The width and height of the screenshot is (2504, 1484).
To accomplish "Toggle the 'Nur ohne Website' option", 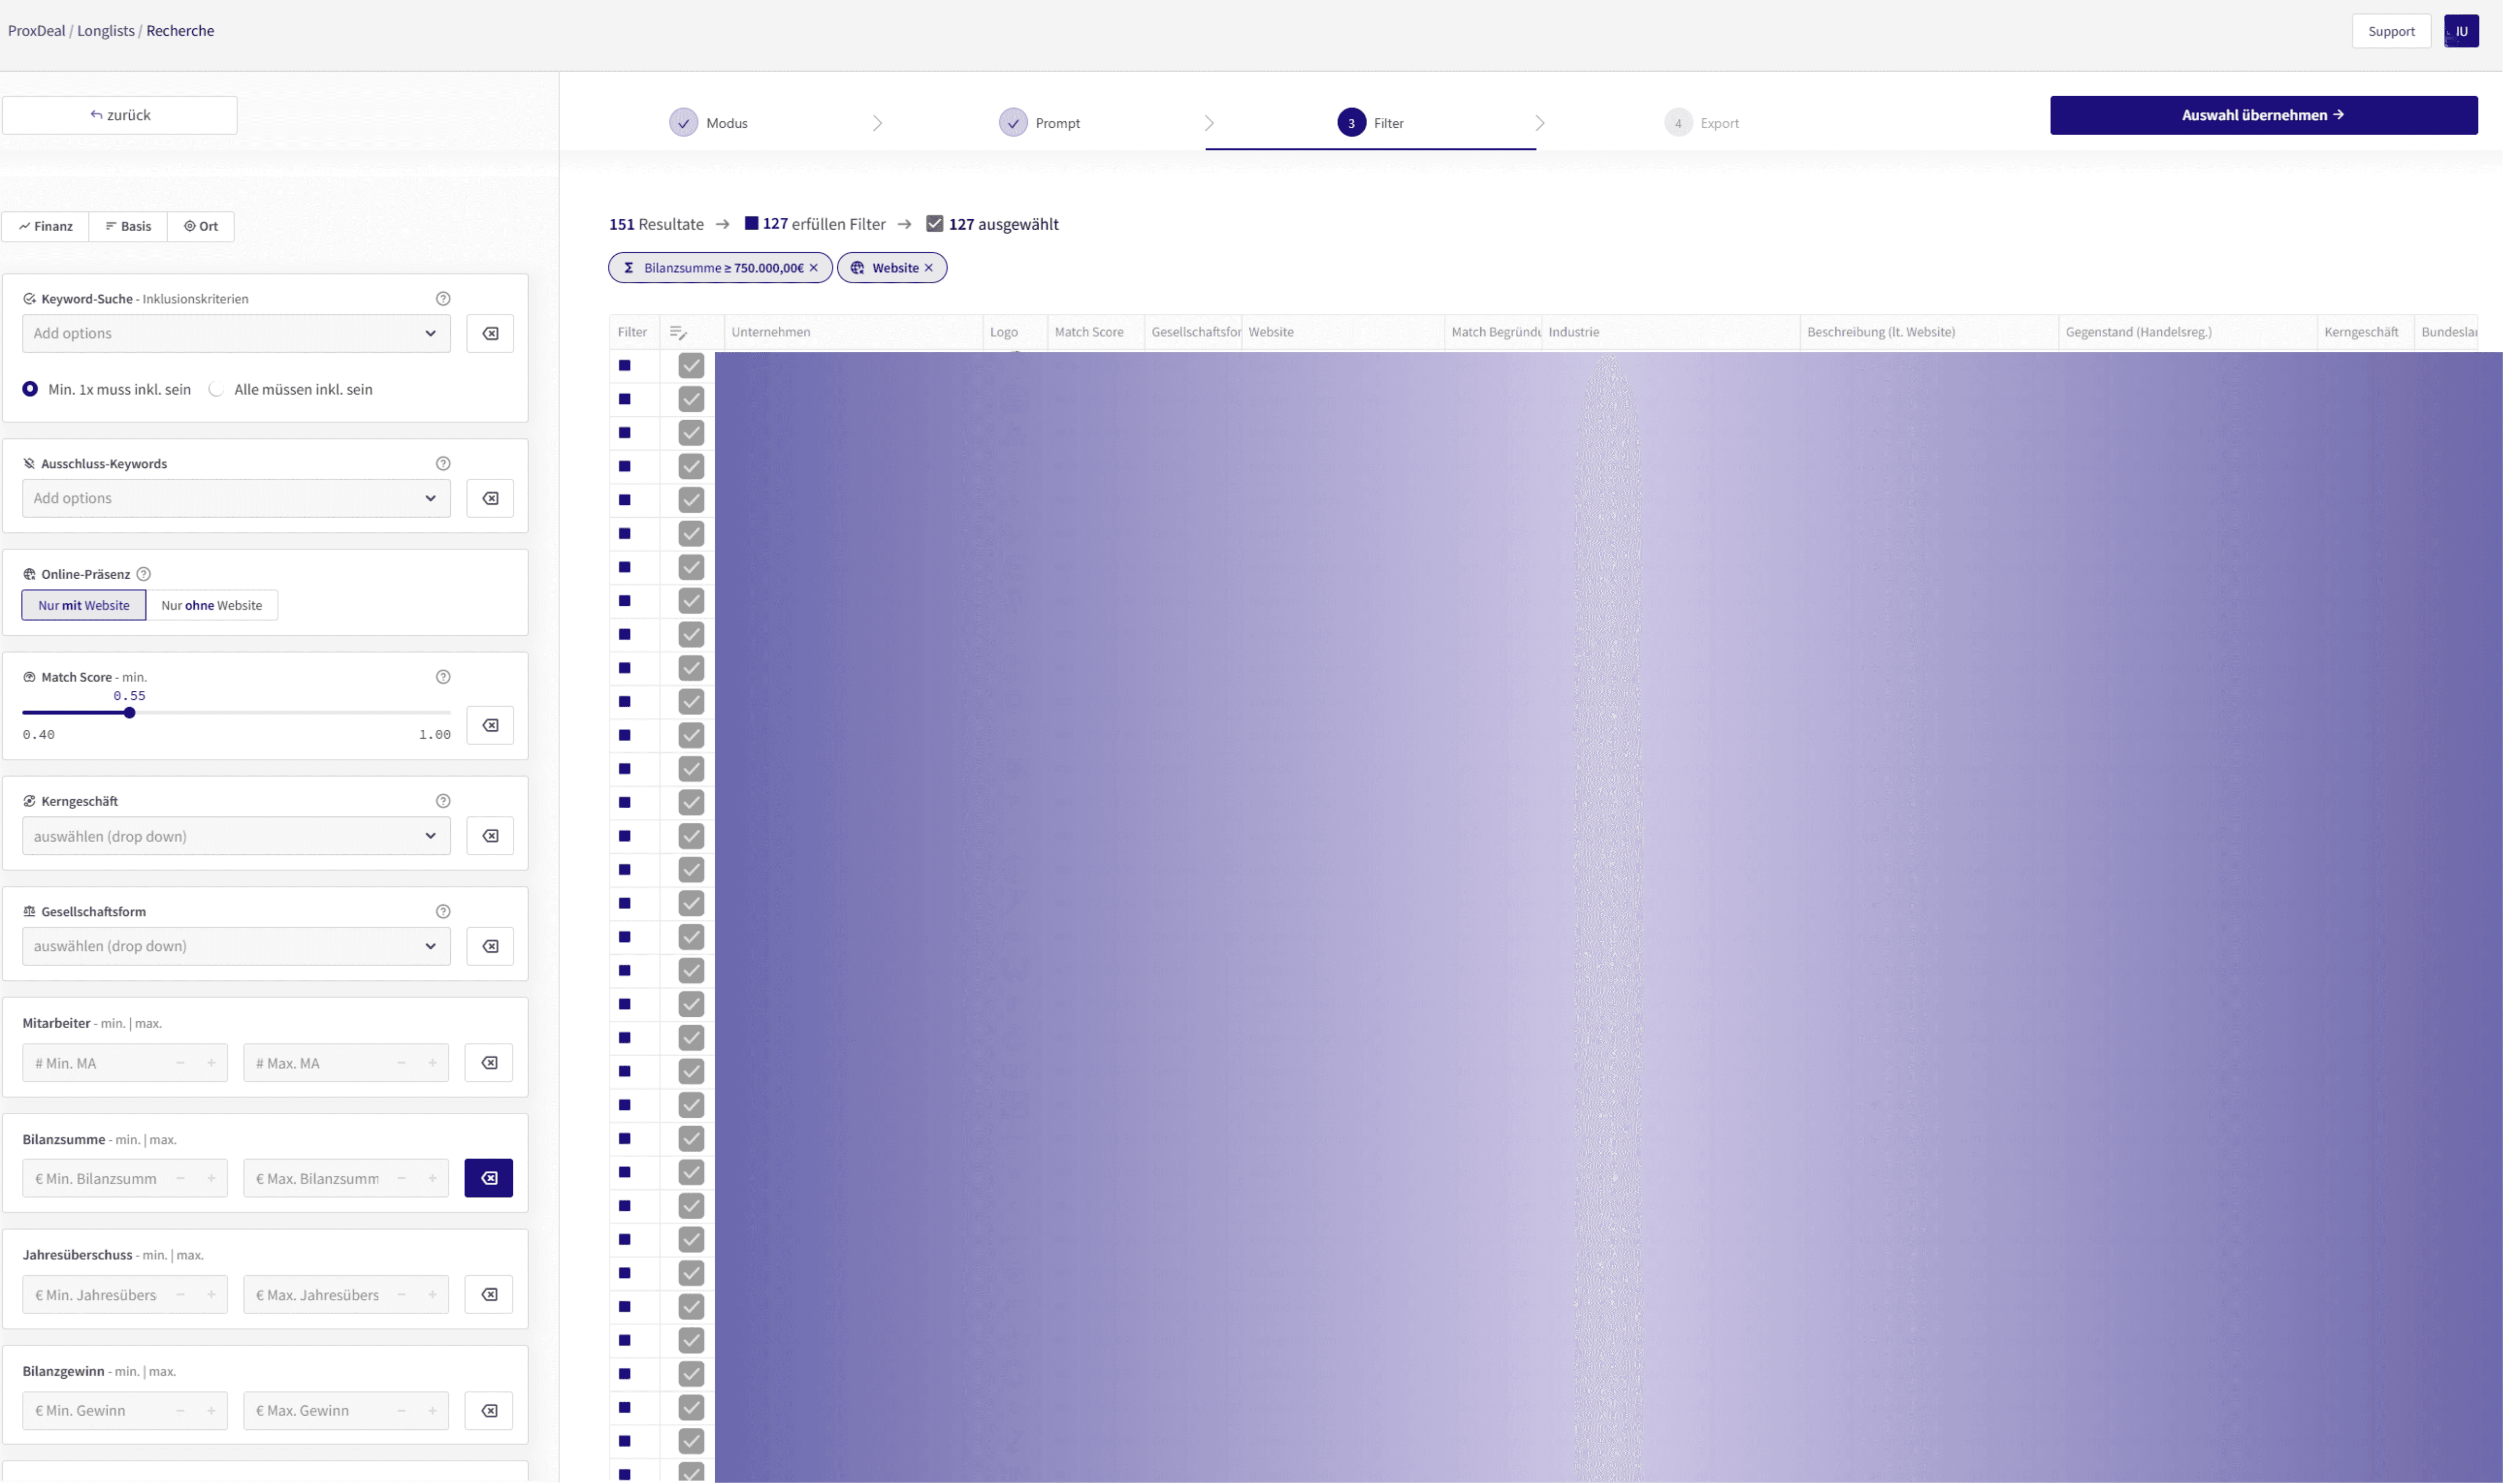I will tap(211, 605).
